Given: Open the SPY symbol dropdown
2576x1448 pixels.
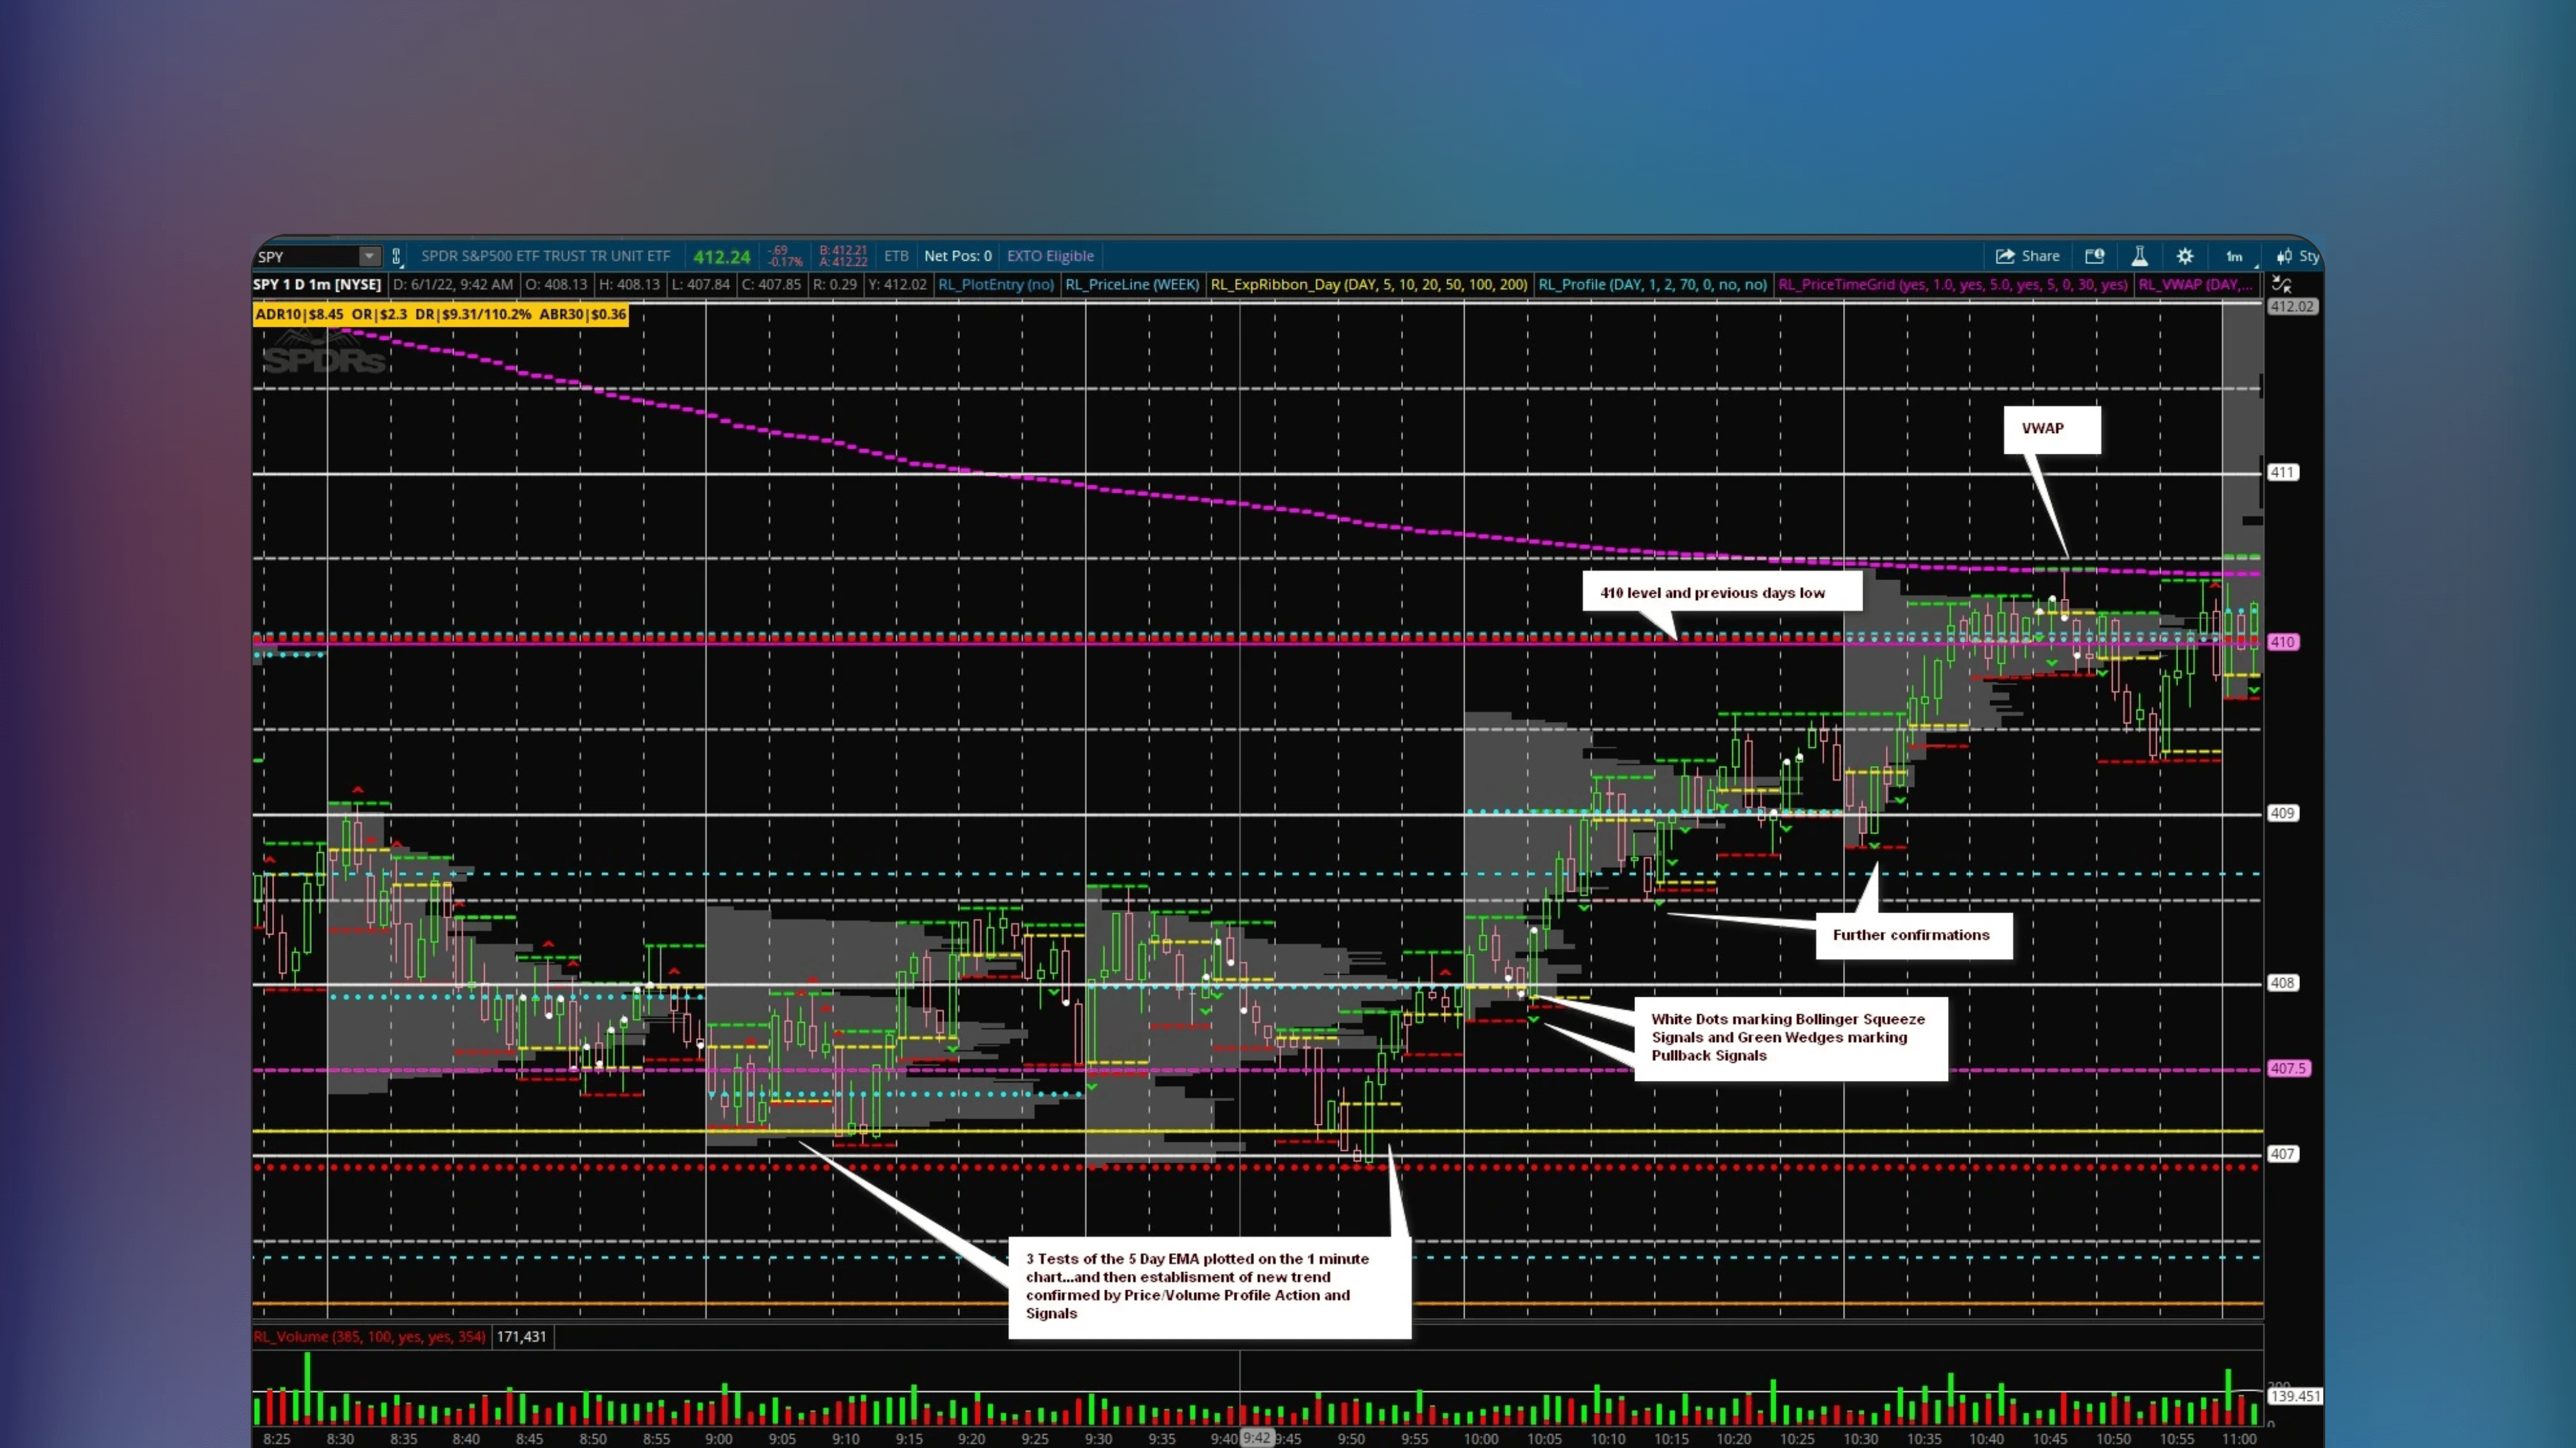Looking at the screenshot, I should [368, 256].
